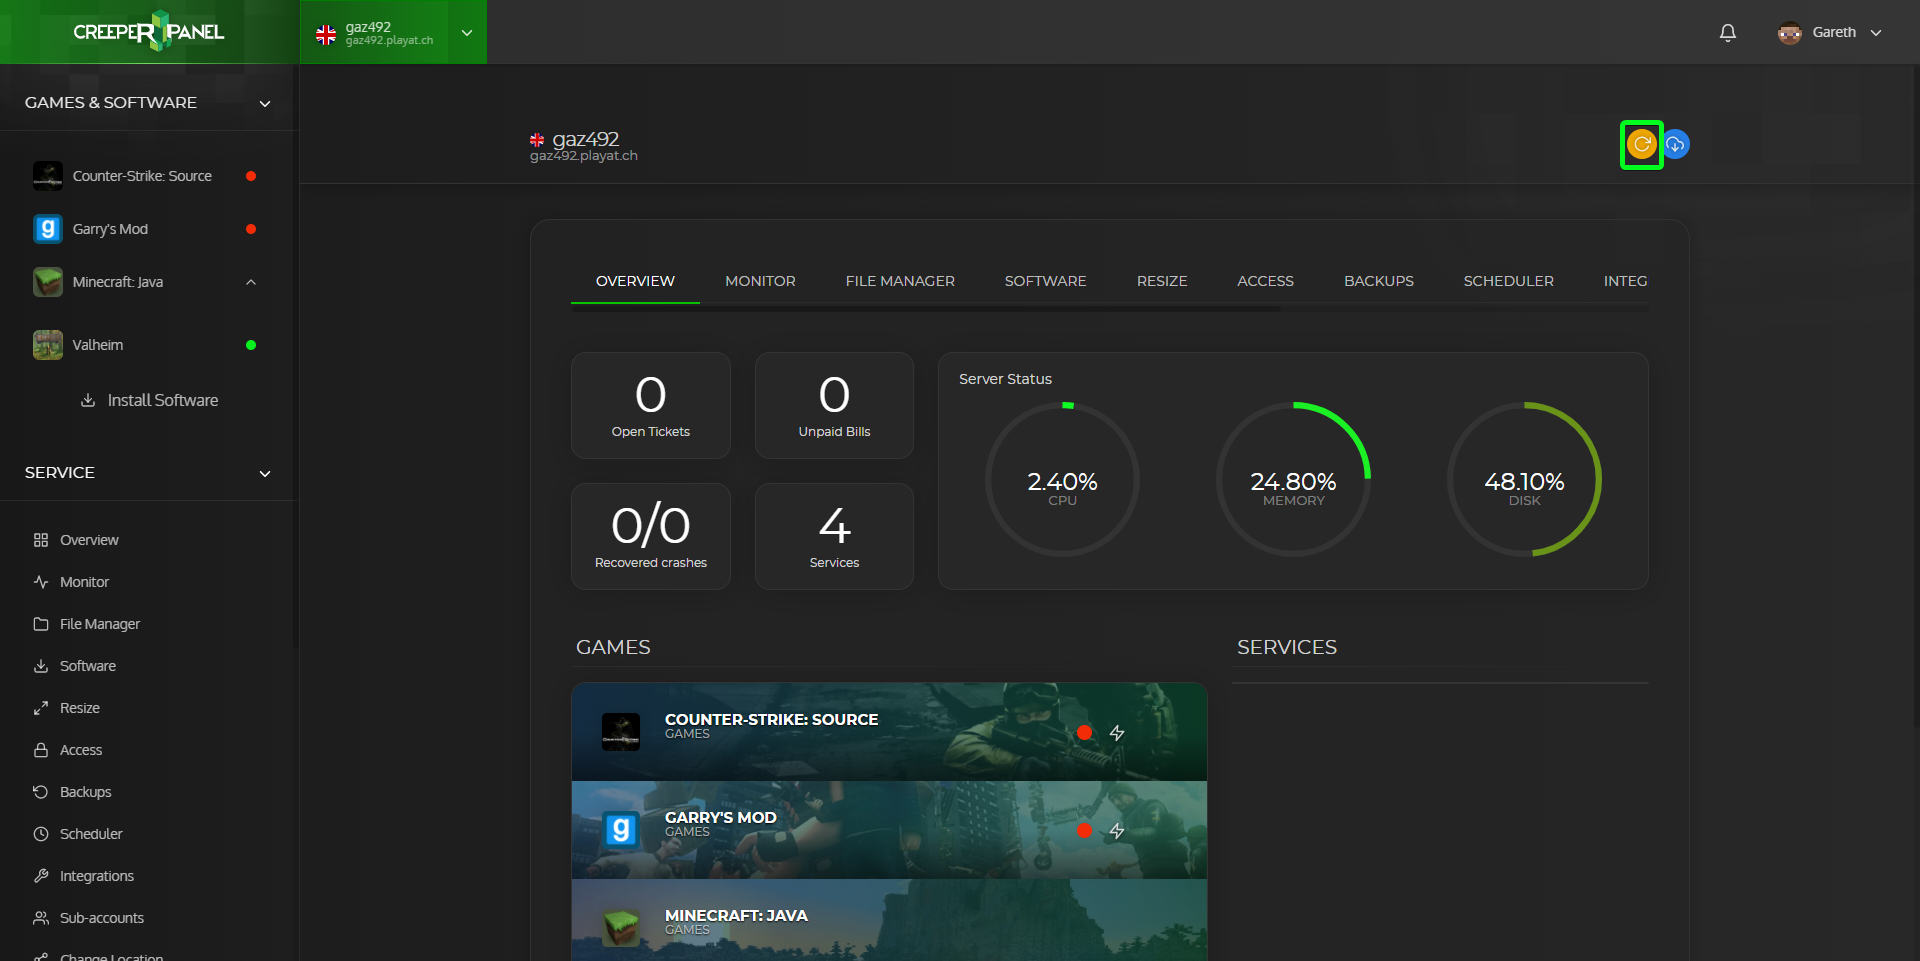Image resolution: width=1920 pixels, height=961 pixels.
Task: Click Garry's Mod red status dot in sidebar
Action: (x=251, y=229)
